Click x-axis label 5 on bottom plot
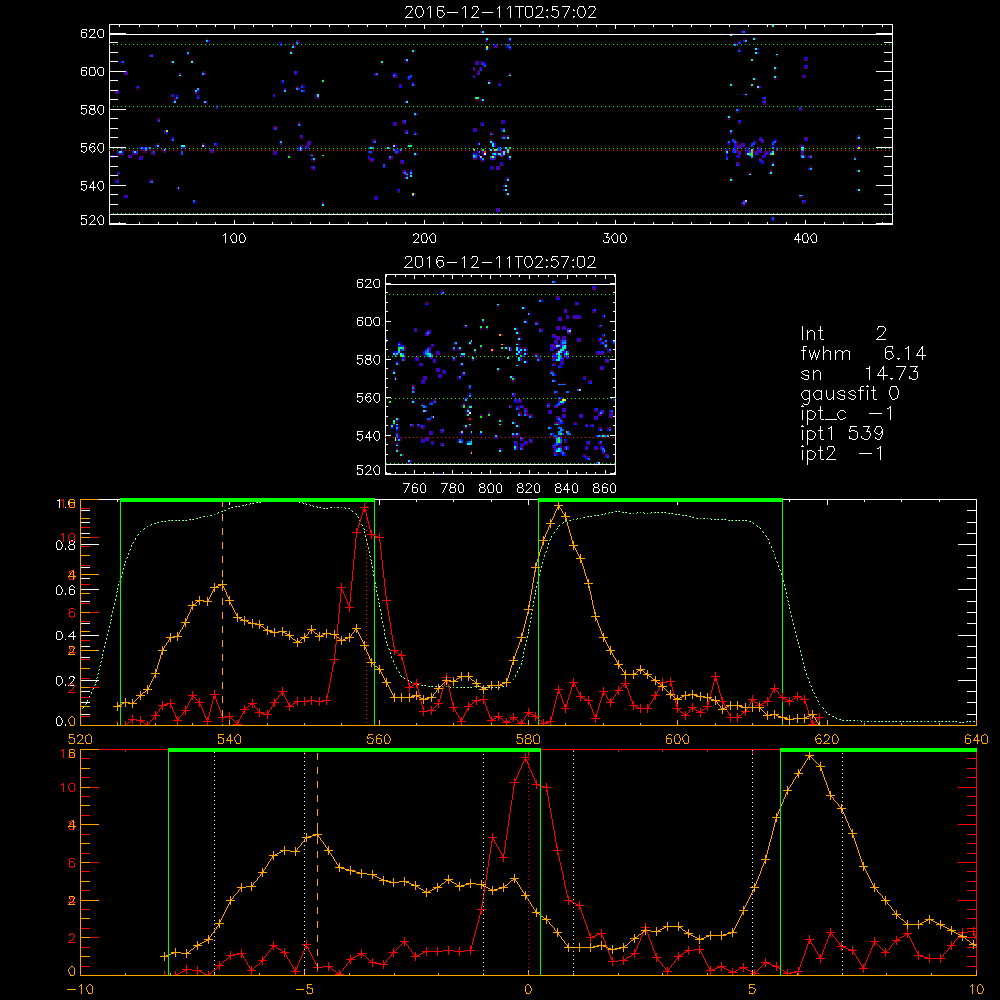This screenshot has height=1000, width=1000. point(753,989)
